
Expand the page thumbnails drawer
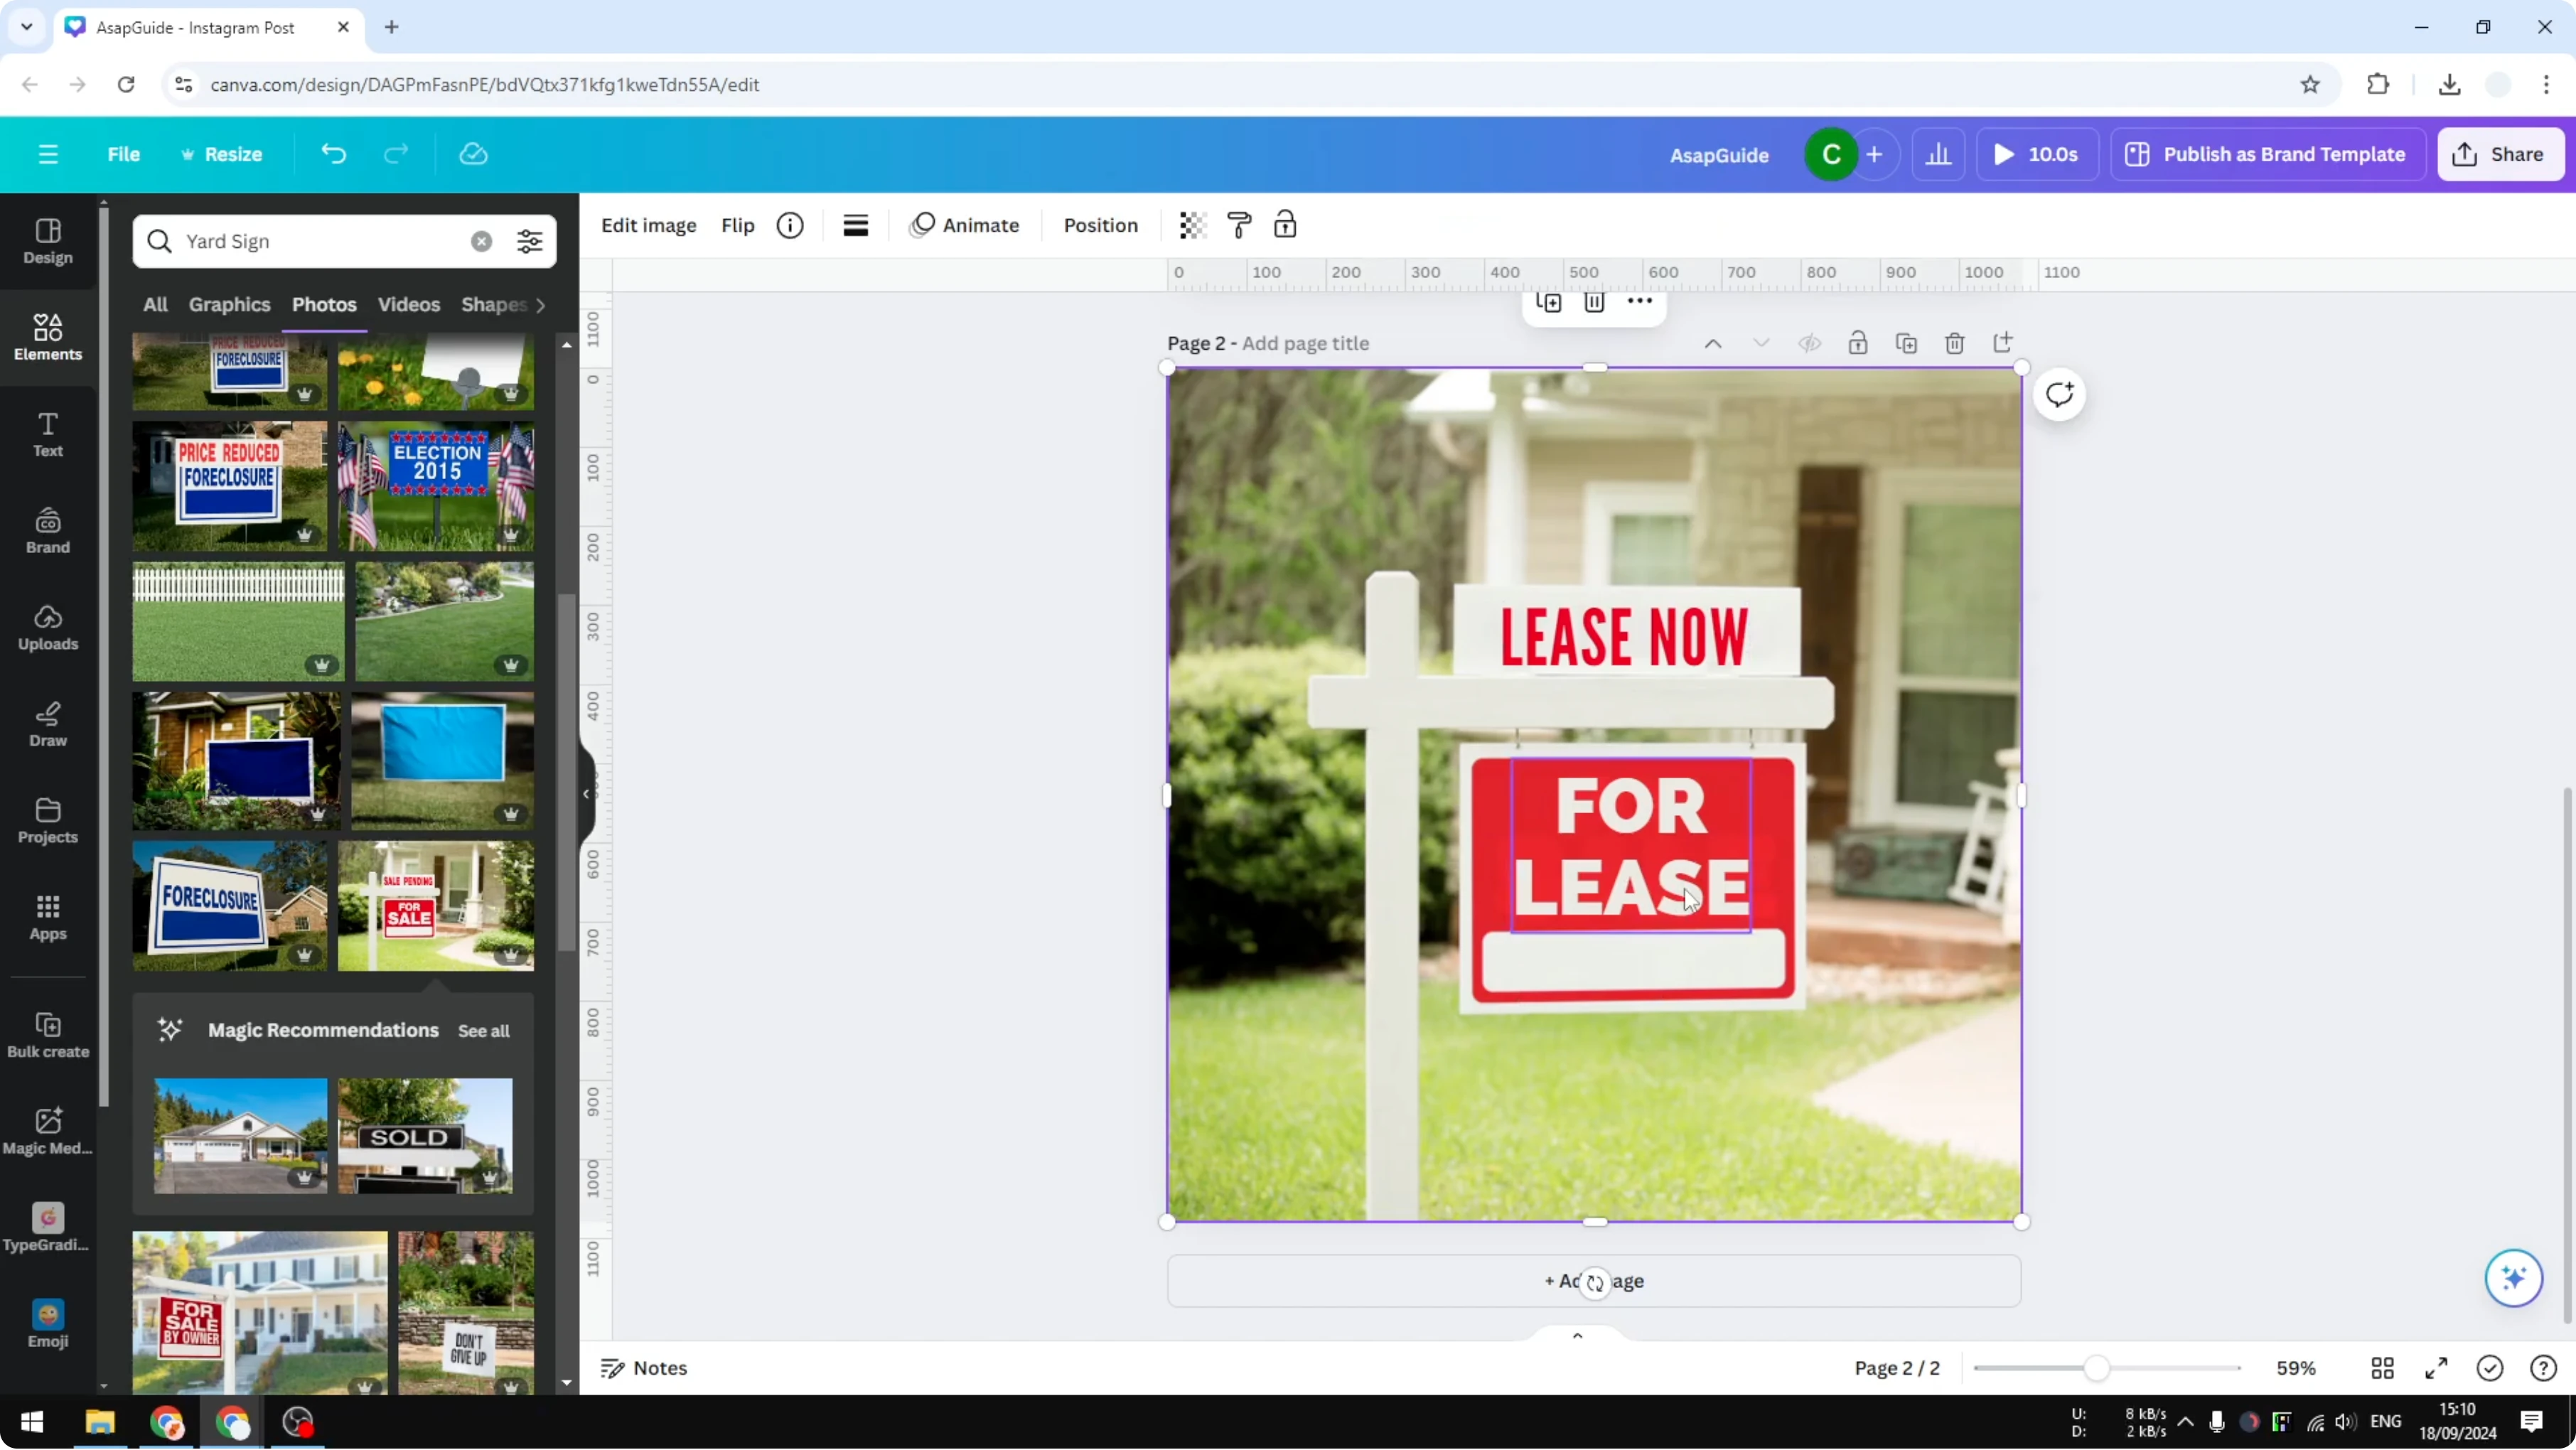tap(1577, 1335)
